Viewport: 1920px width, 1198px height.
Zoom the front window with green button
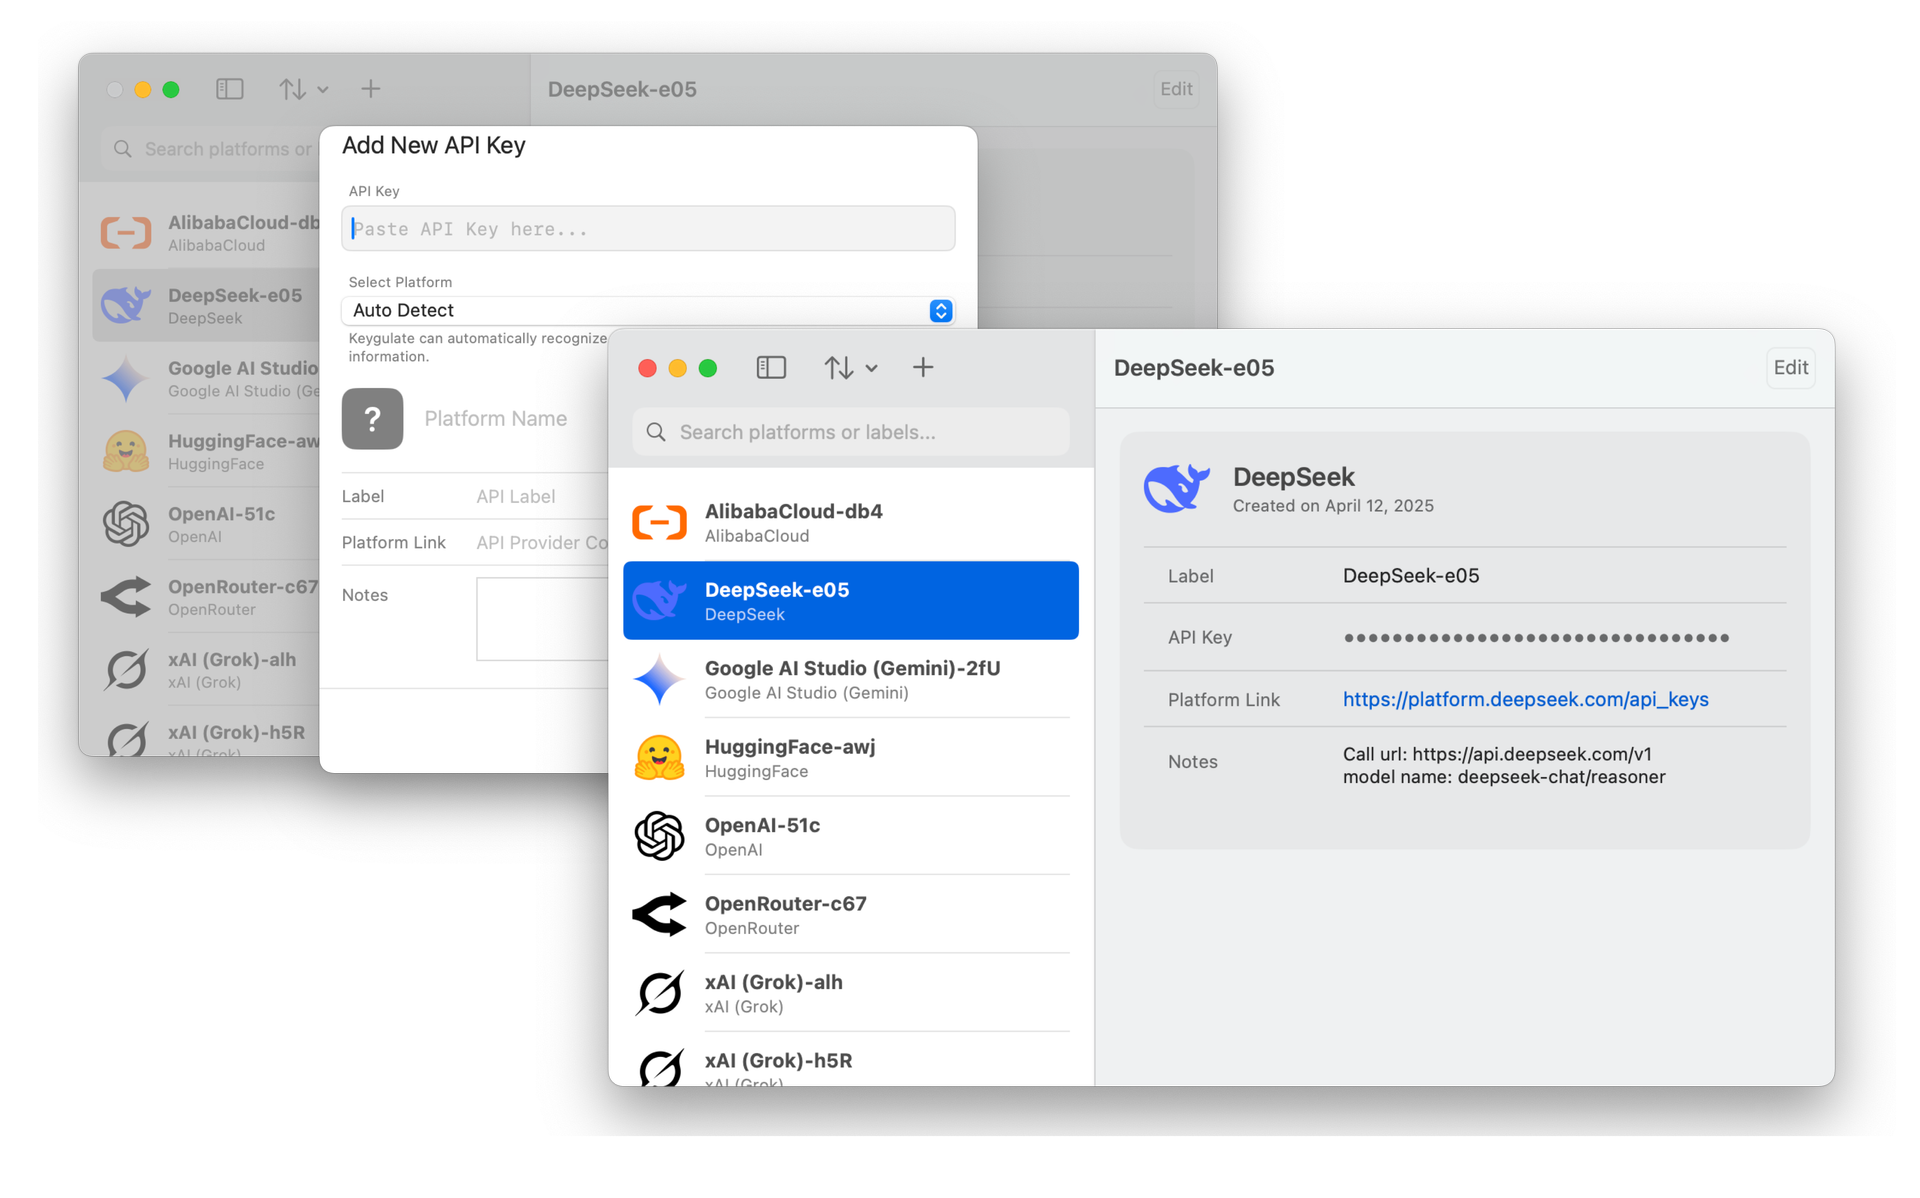(708, 368)
